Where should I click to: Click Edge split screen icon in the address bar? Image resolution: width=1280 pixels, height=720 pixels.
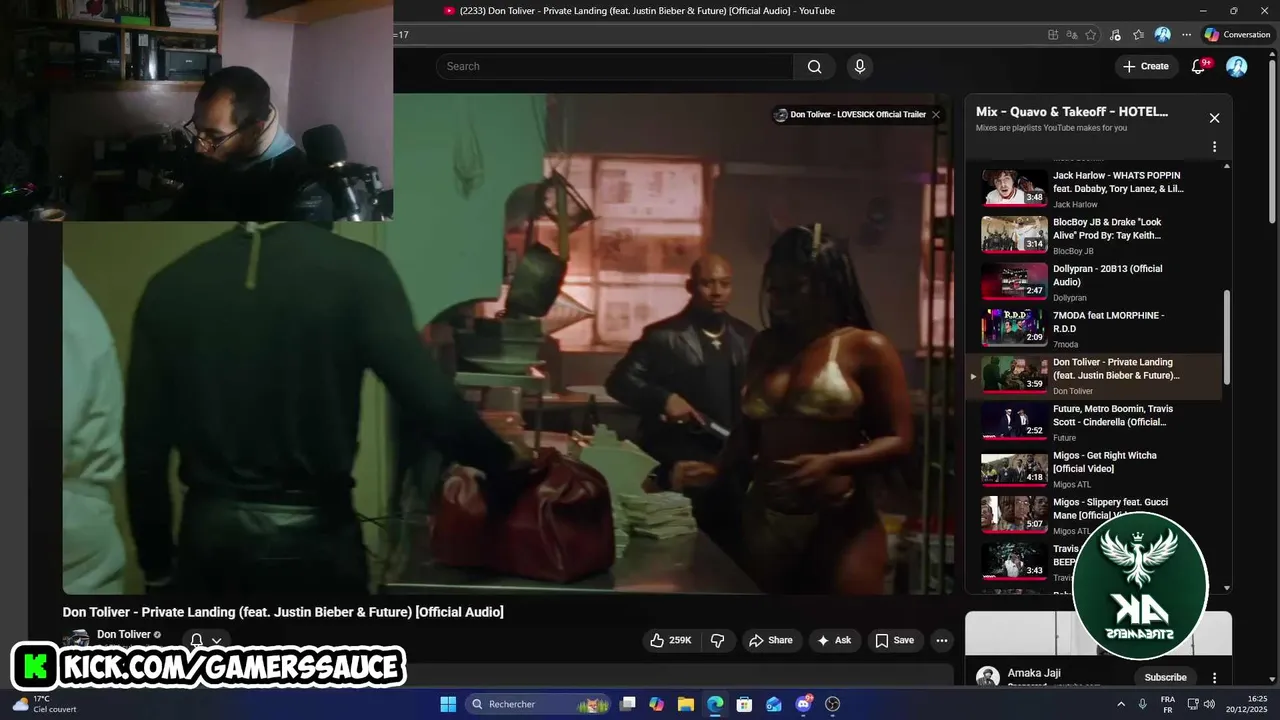tap(1053, 34)
